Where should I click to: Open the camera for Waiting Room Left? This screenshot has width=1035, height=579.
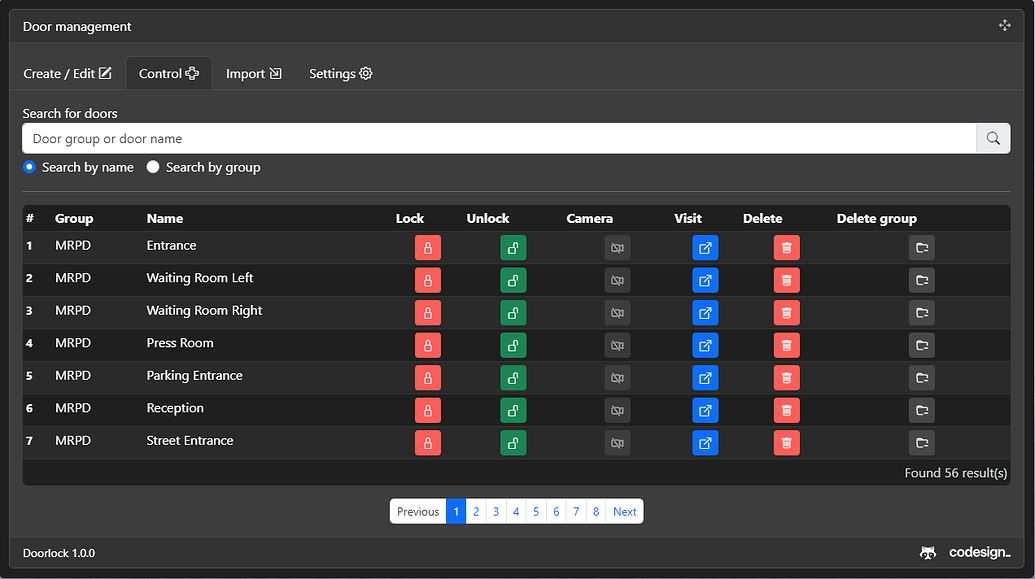click(617, 280)
